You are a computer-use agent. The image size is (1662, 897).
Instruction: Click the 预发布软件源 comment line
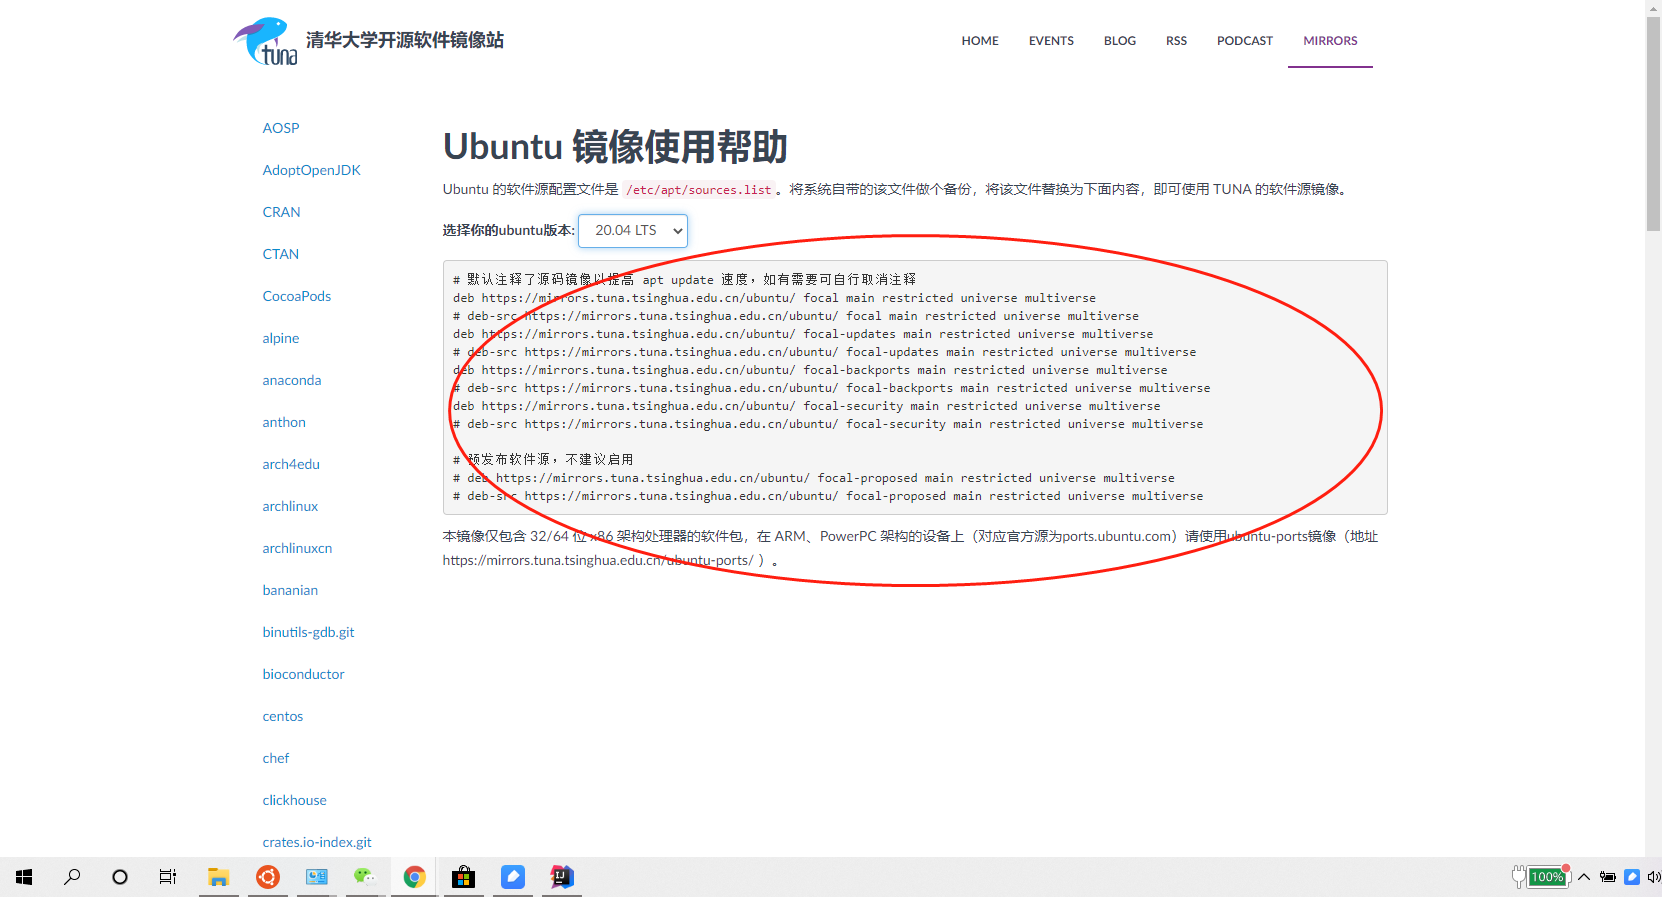point(543,459)
